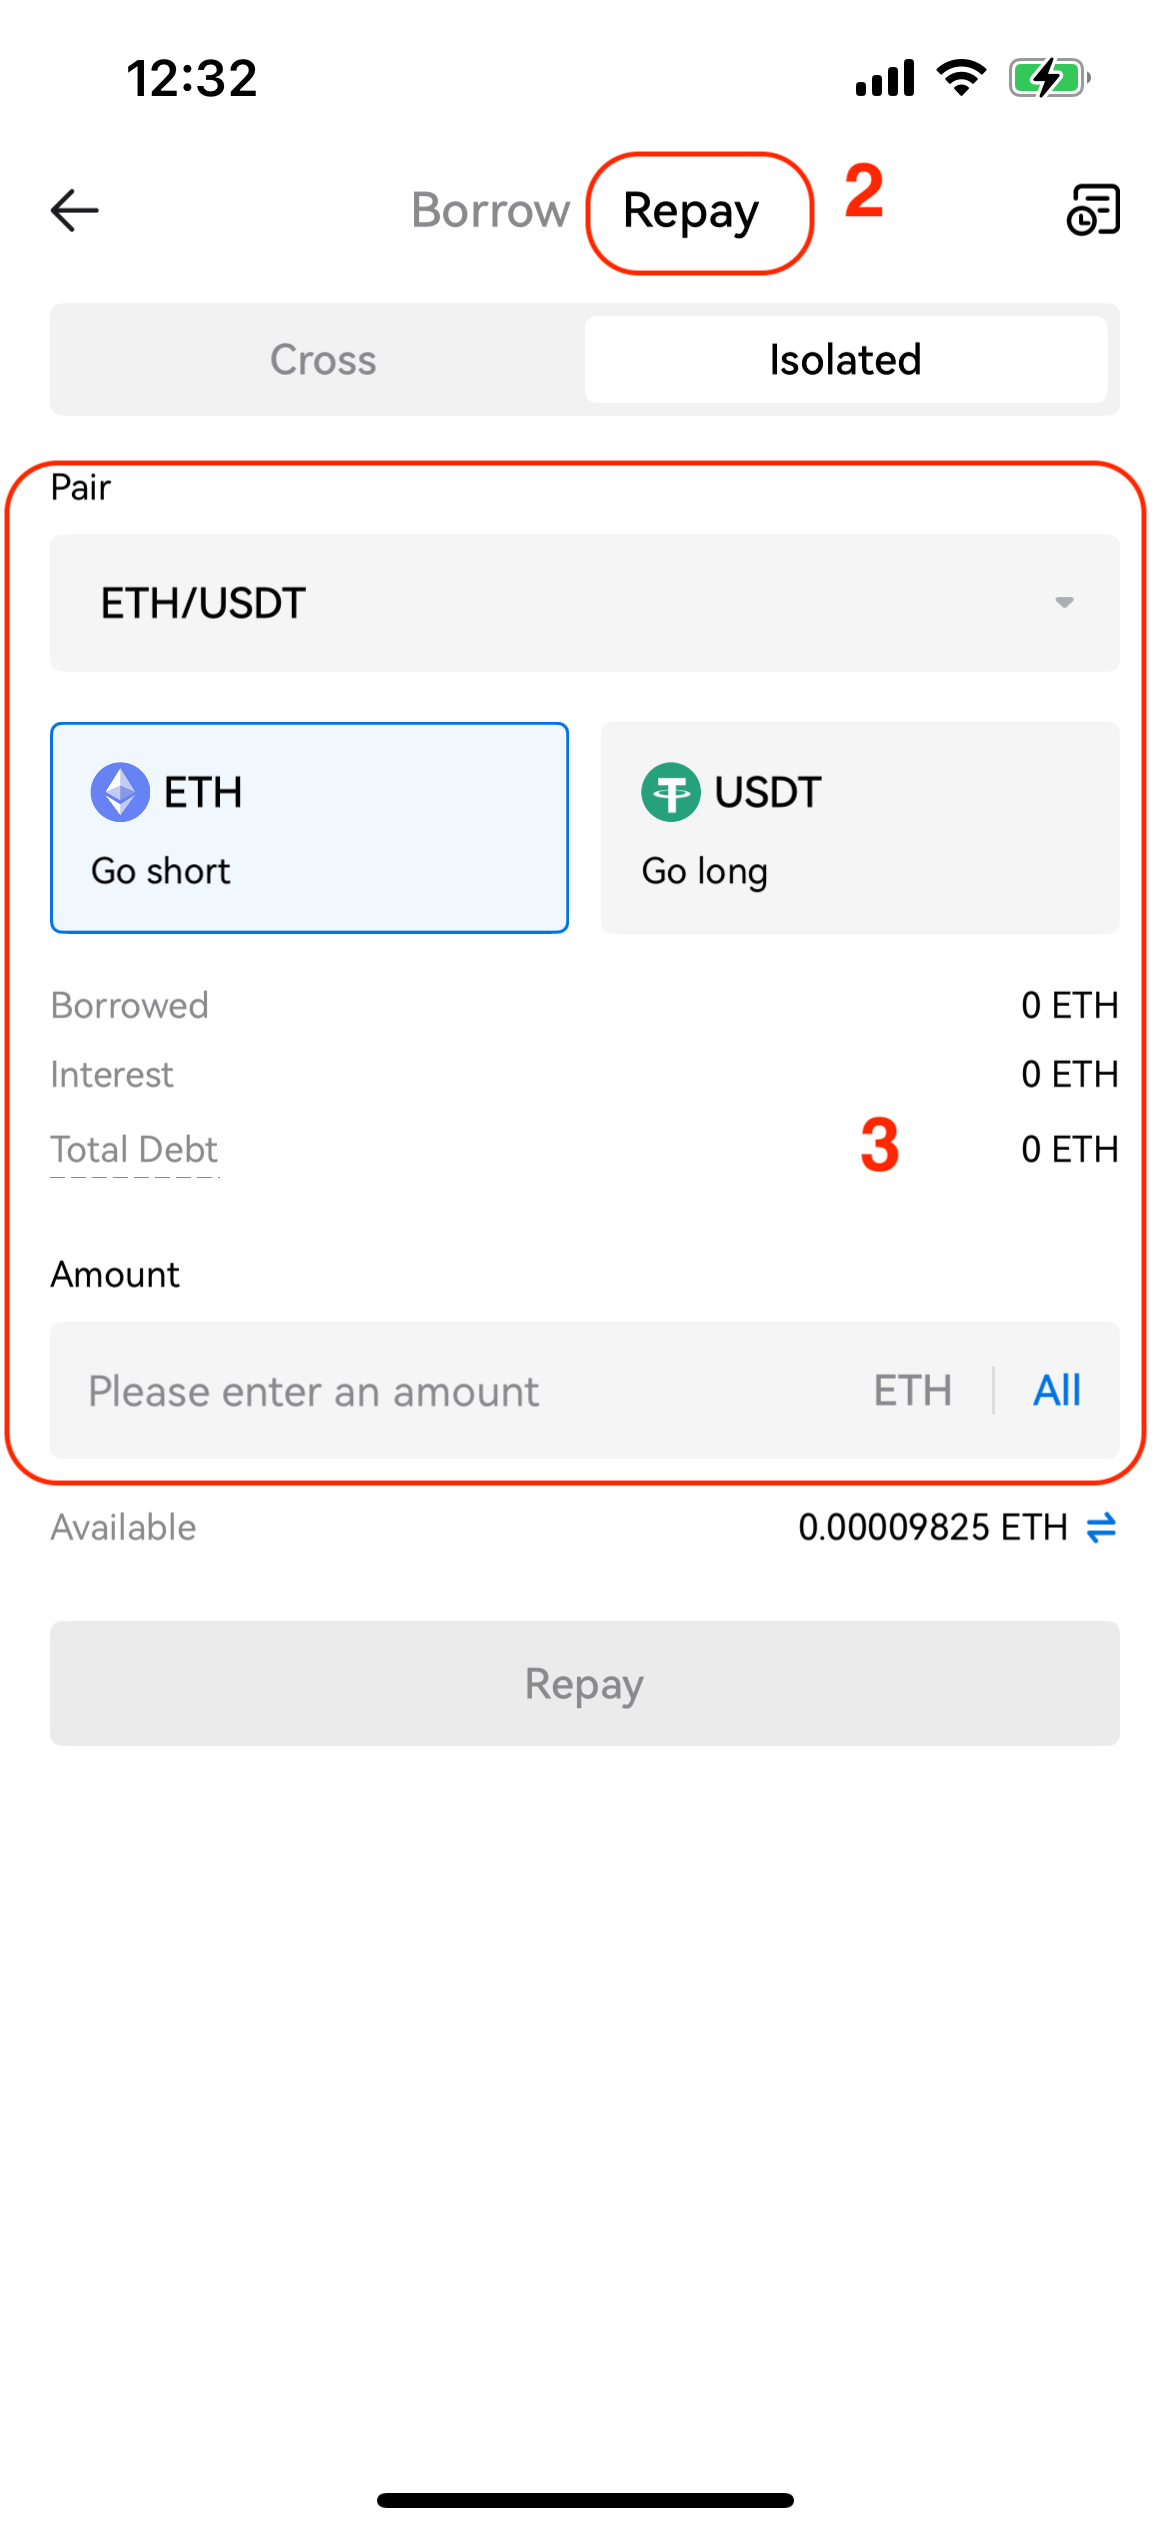The width and height of the screenshot is (1170, 2532).
Task: Switch to the Borrow tab
Action: coord(490,211)
